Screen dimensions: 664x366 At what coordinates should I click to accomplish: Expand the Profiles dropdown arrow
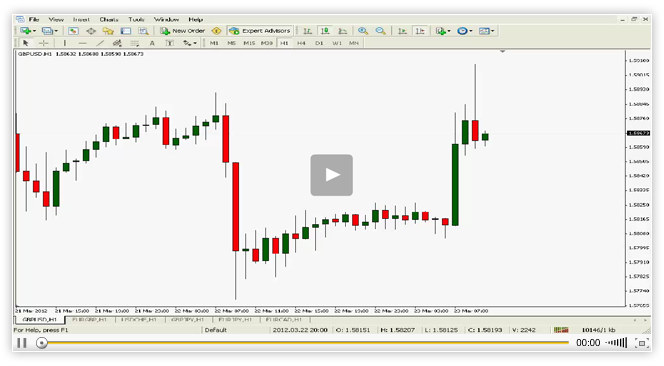pyautogui.click(x=56, y=31)
